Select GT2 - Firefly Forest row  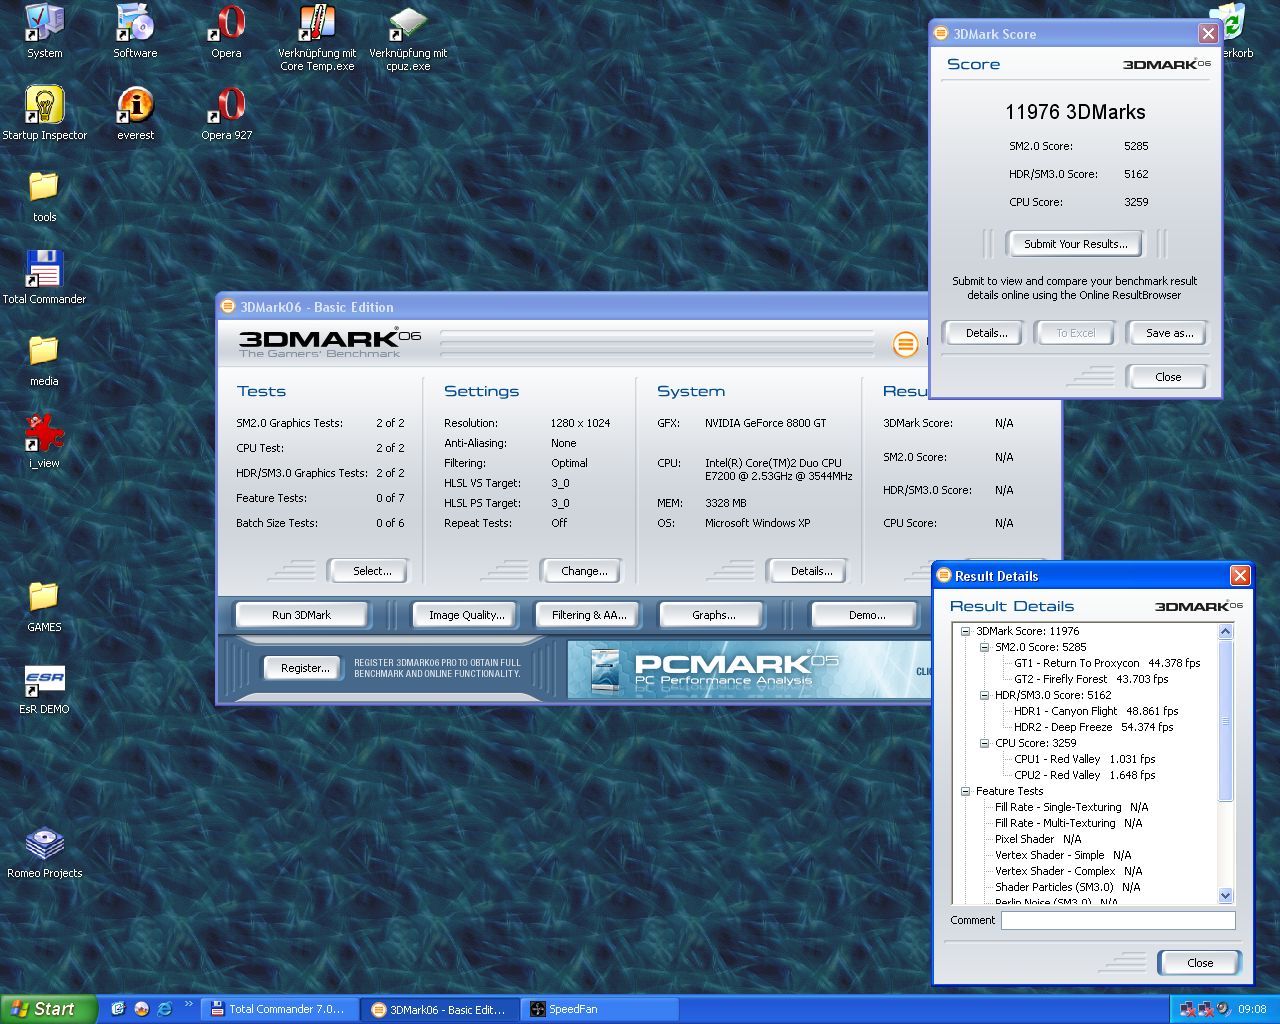(1091, 679)
